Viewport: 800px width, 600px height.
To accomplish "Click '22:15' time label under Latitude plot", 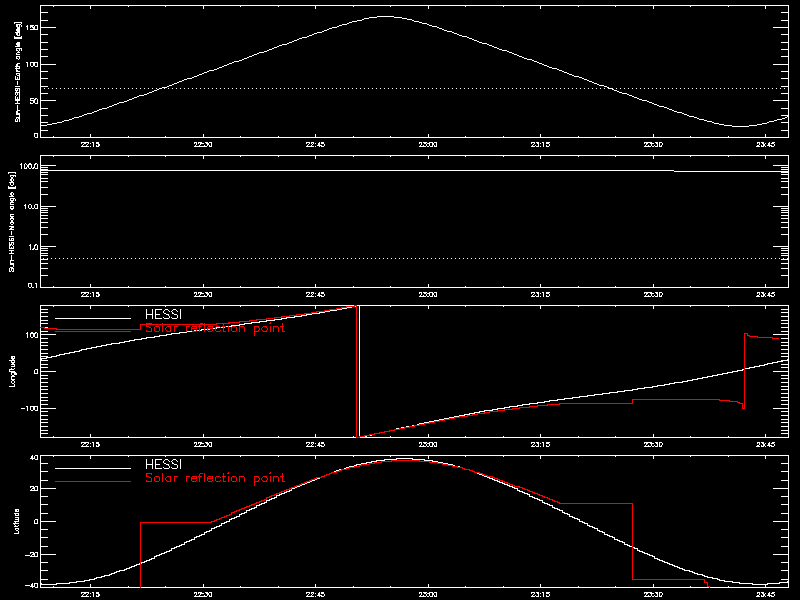I will [x=90, y=594].
